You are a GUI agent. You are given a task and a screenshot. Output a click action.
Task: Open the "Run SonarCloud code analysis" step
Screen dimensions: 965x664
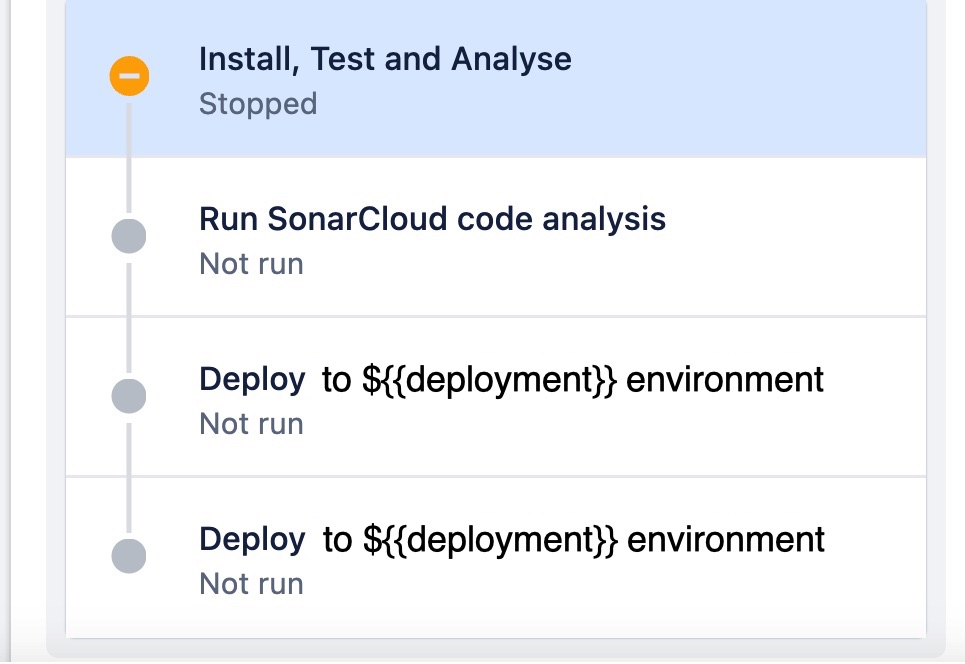495,237
